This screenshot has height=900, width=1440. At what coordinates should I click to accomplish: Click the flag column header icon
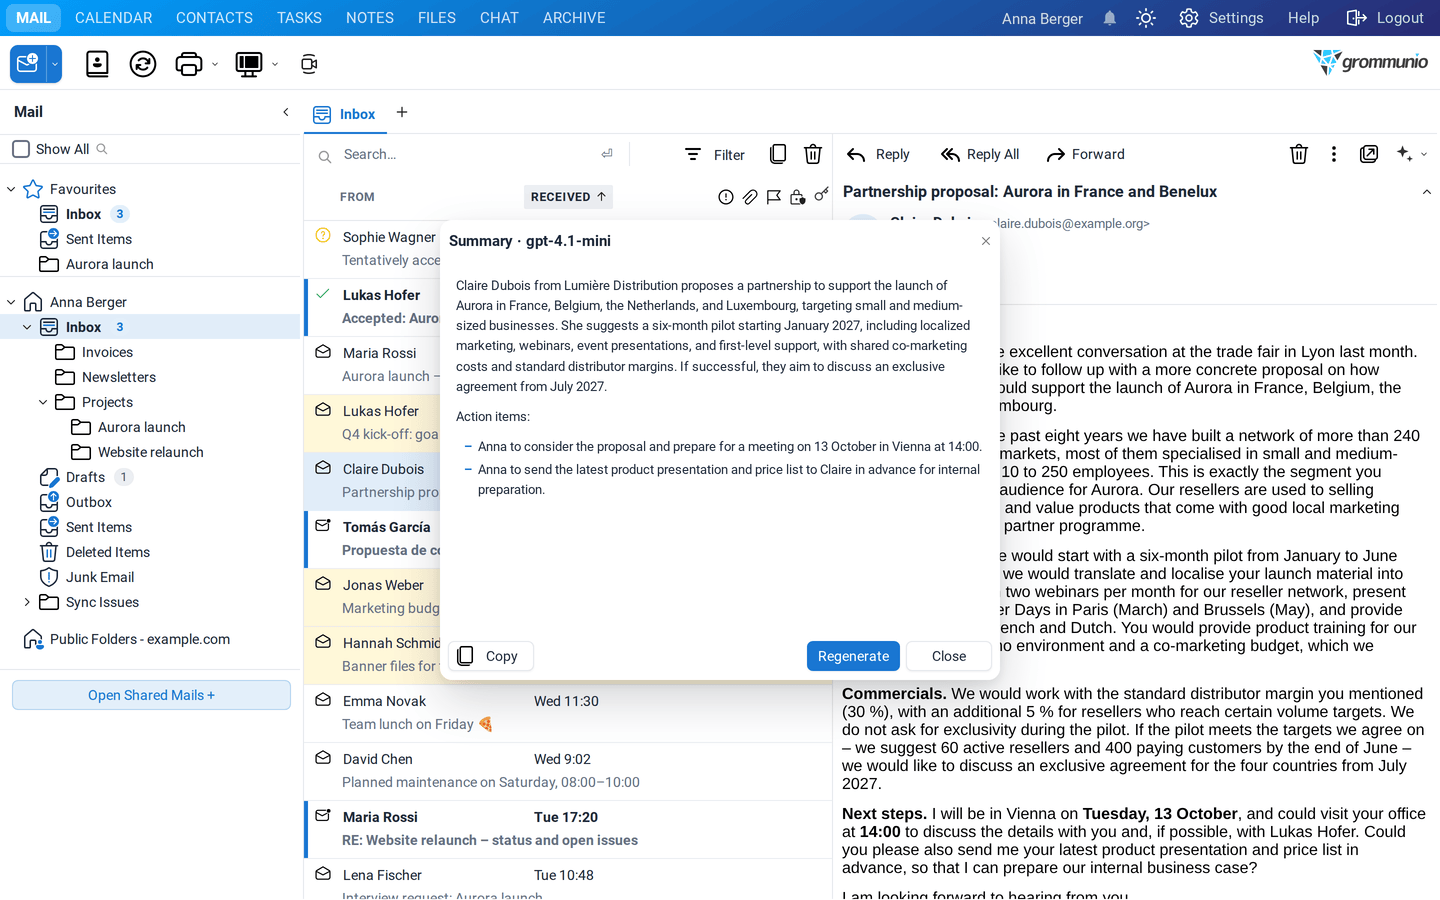(774, 197)
